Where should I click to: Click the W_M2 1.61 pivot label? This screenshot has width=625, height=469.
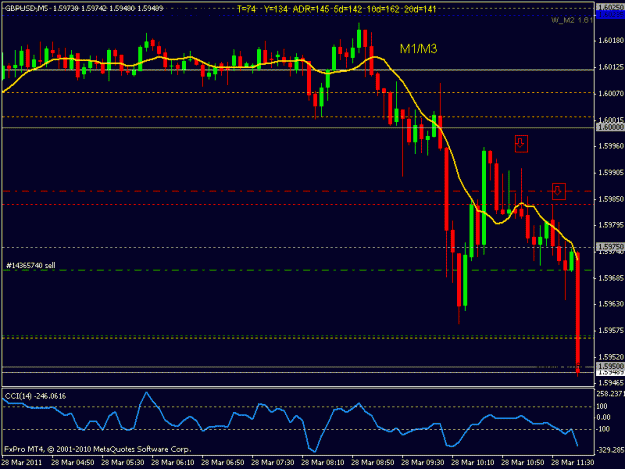[x=572, y=20]
